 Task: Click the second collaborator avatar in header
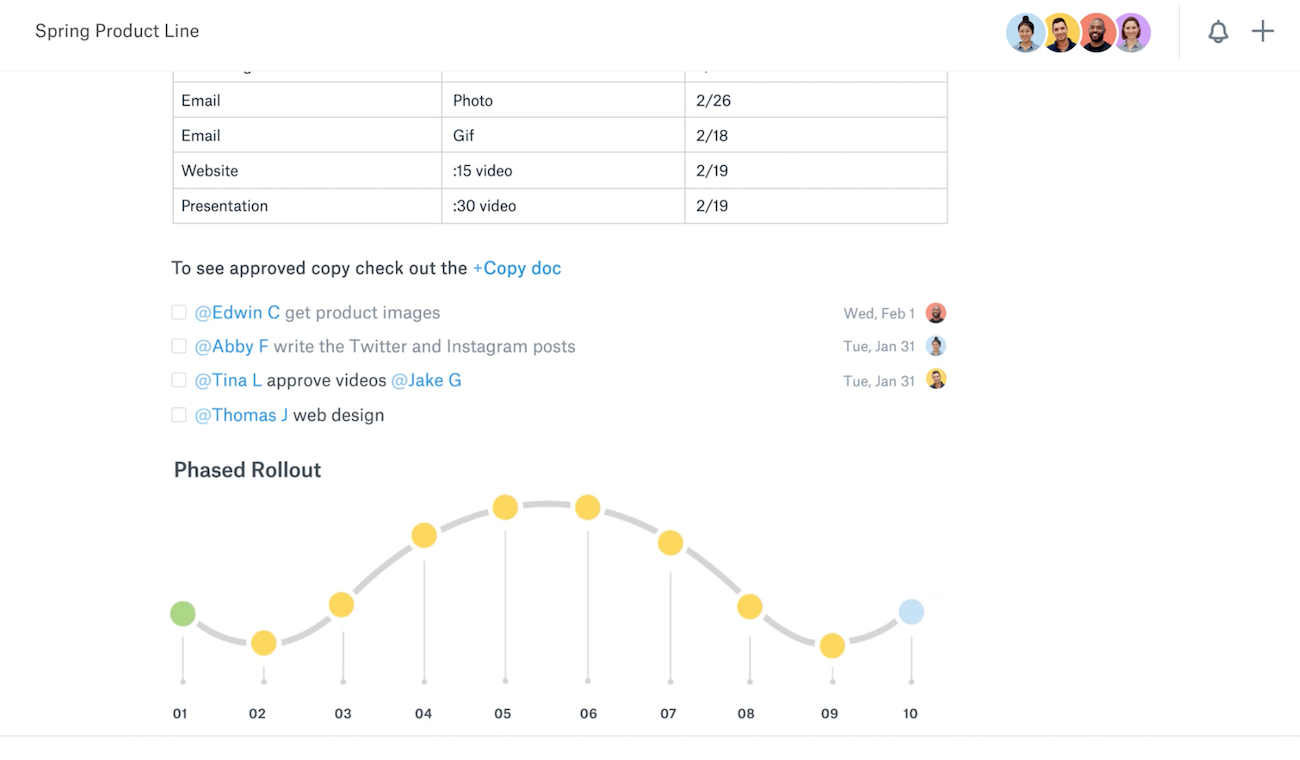click(x=1060, y=33)
